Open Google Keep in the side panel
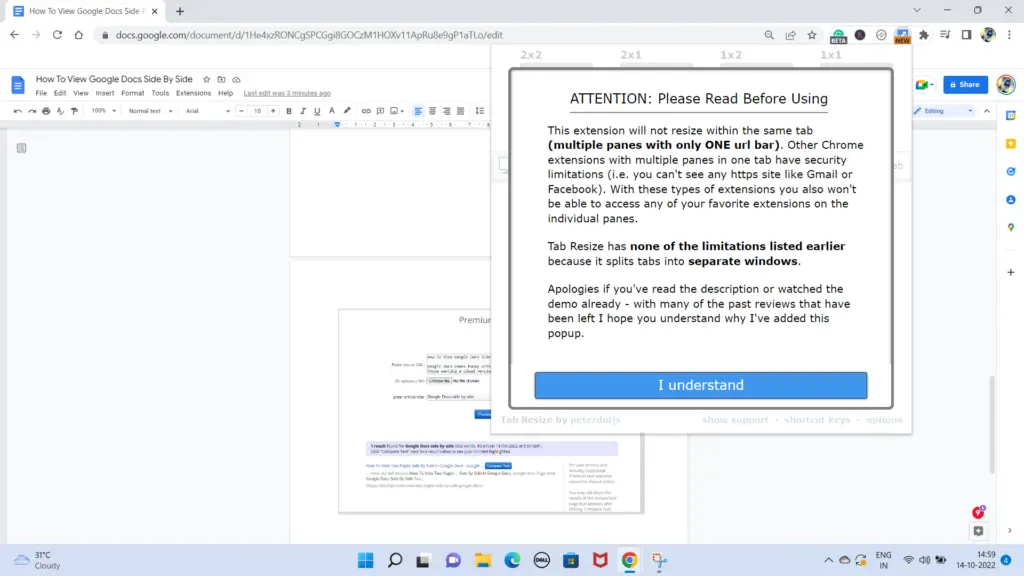Screen dimensions: 1024x576 [x=1011, y=144]
